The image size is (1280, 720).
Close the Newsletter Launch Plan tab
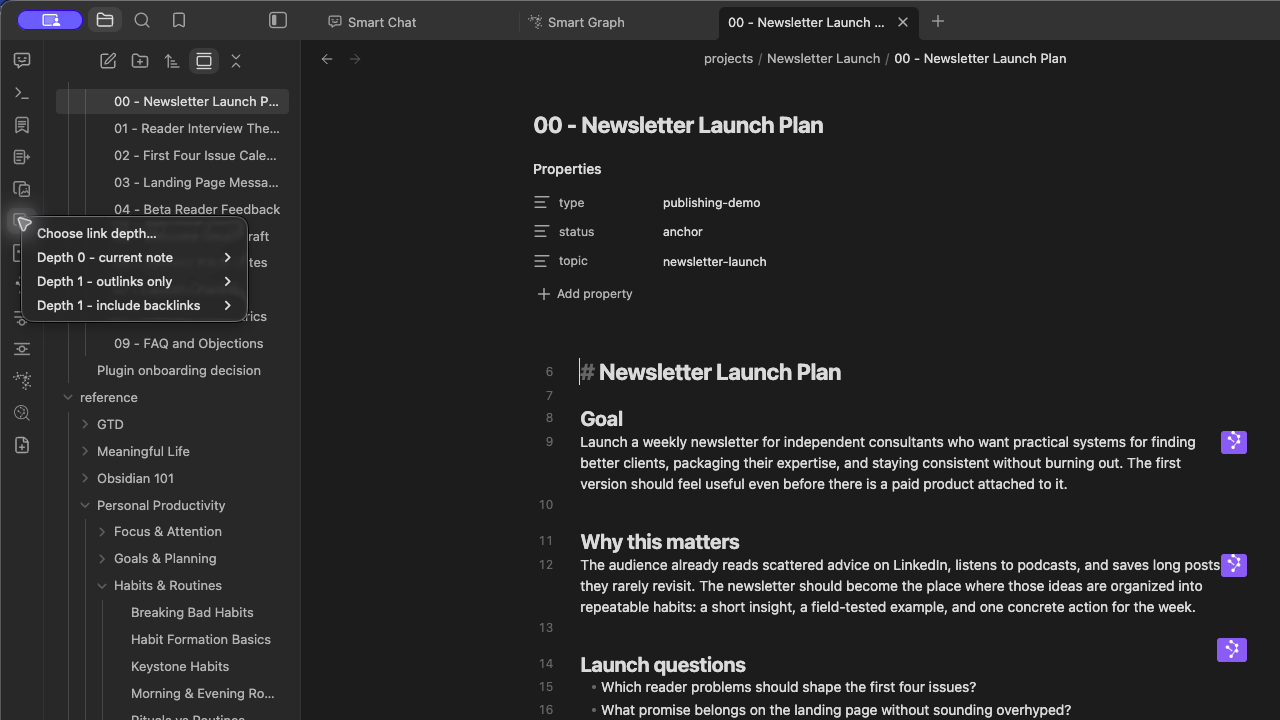tap(903, 22)
